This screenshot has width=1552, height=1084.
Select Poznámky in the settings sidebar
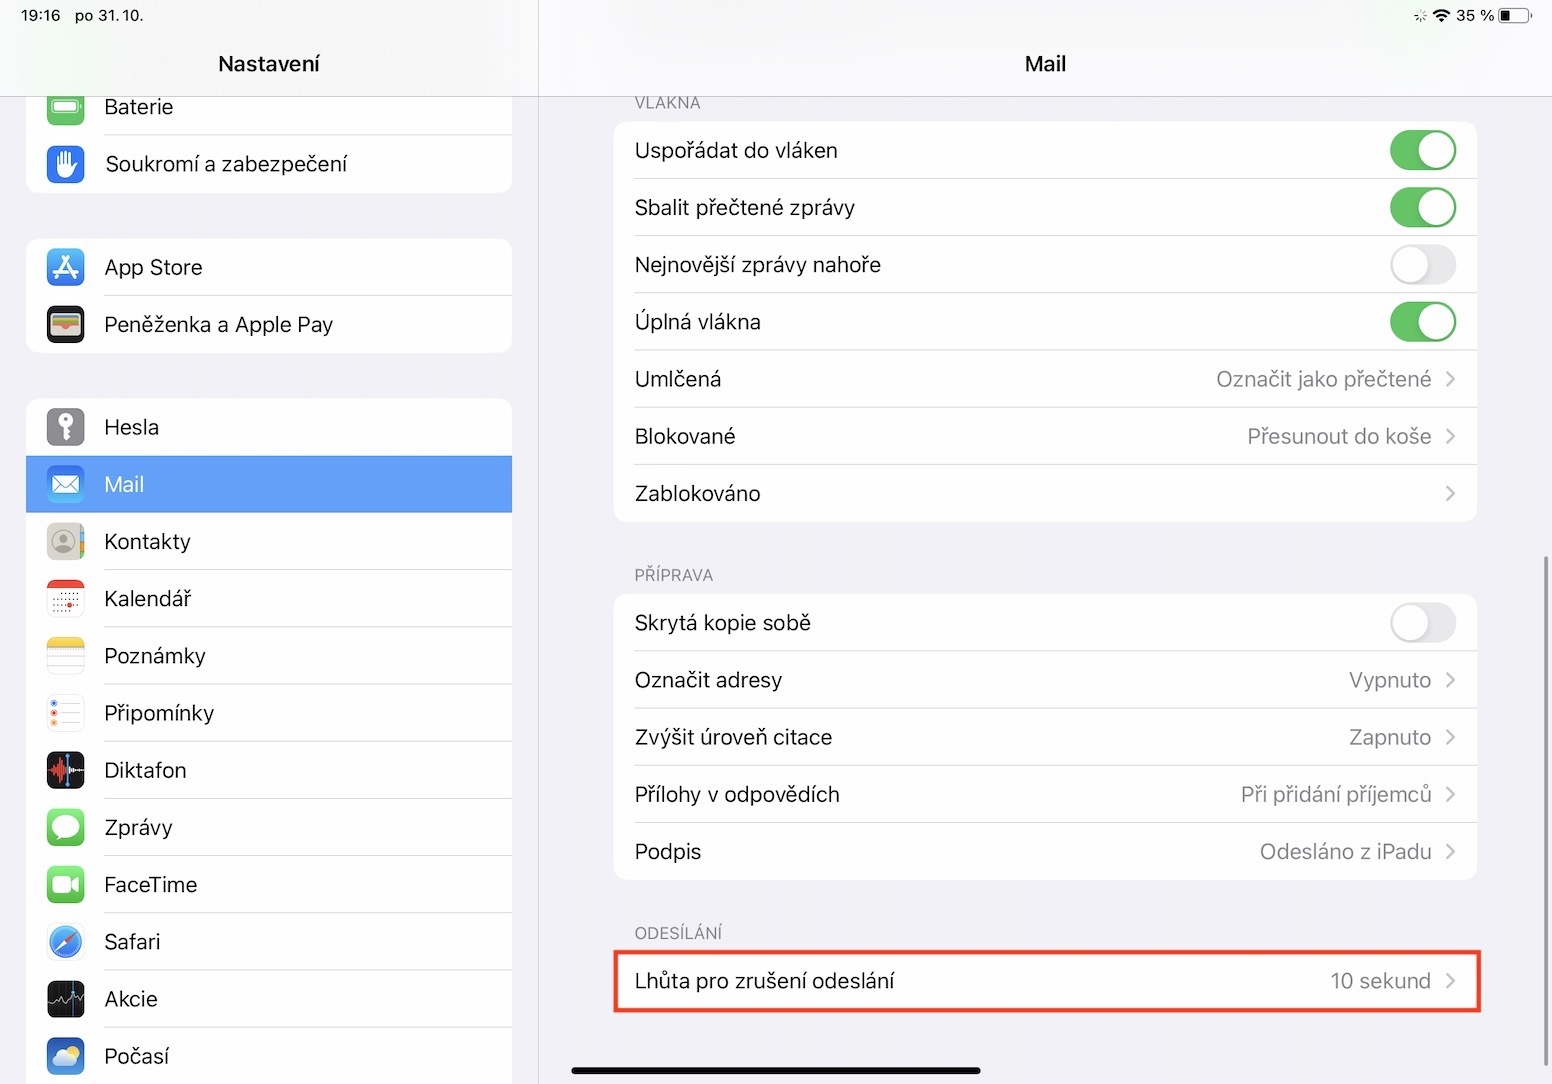point(155,656)
